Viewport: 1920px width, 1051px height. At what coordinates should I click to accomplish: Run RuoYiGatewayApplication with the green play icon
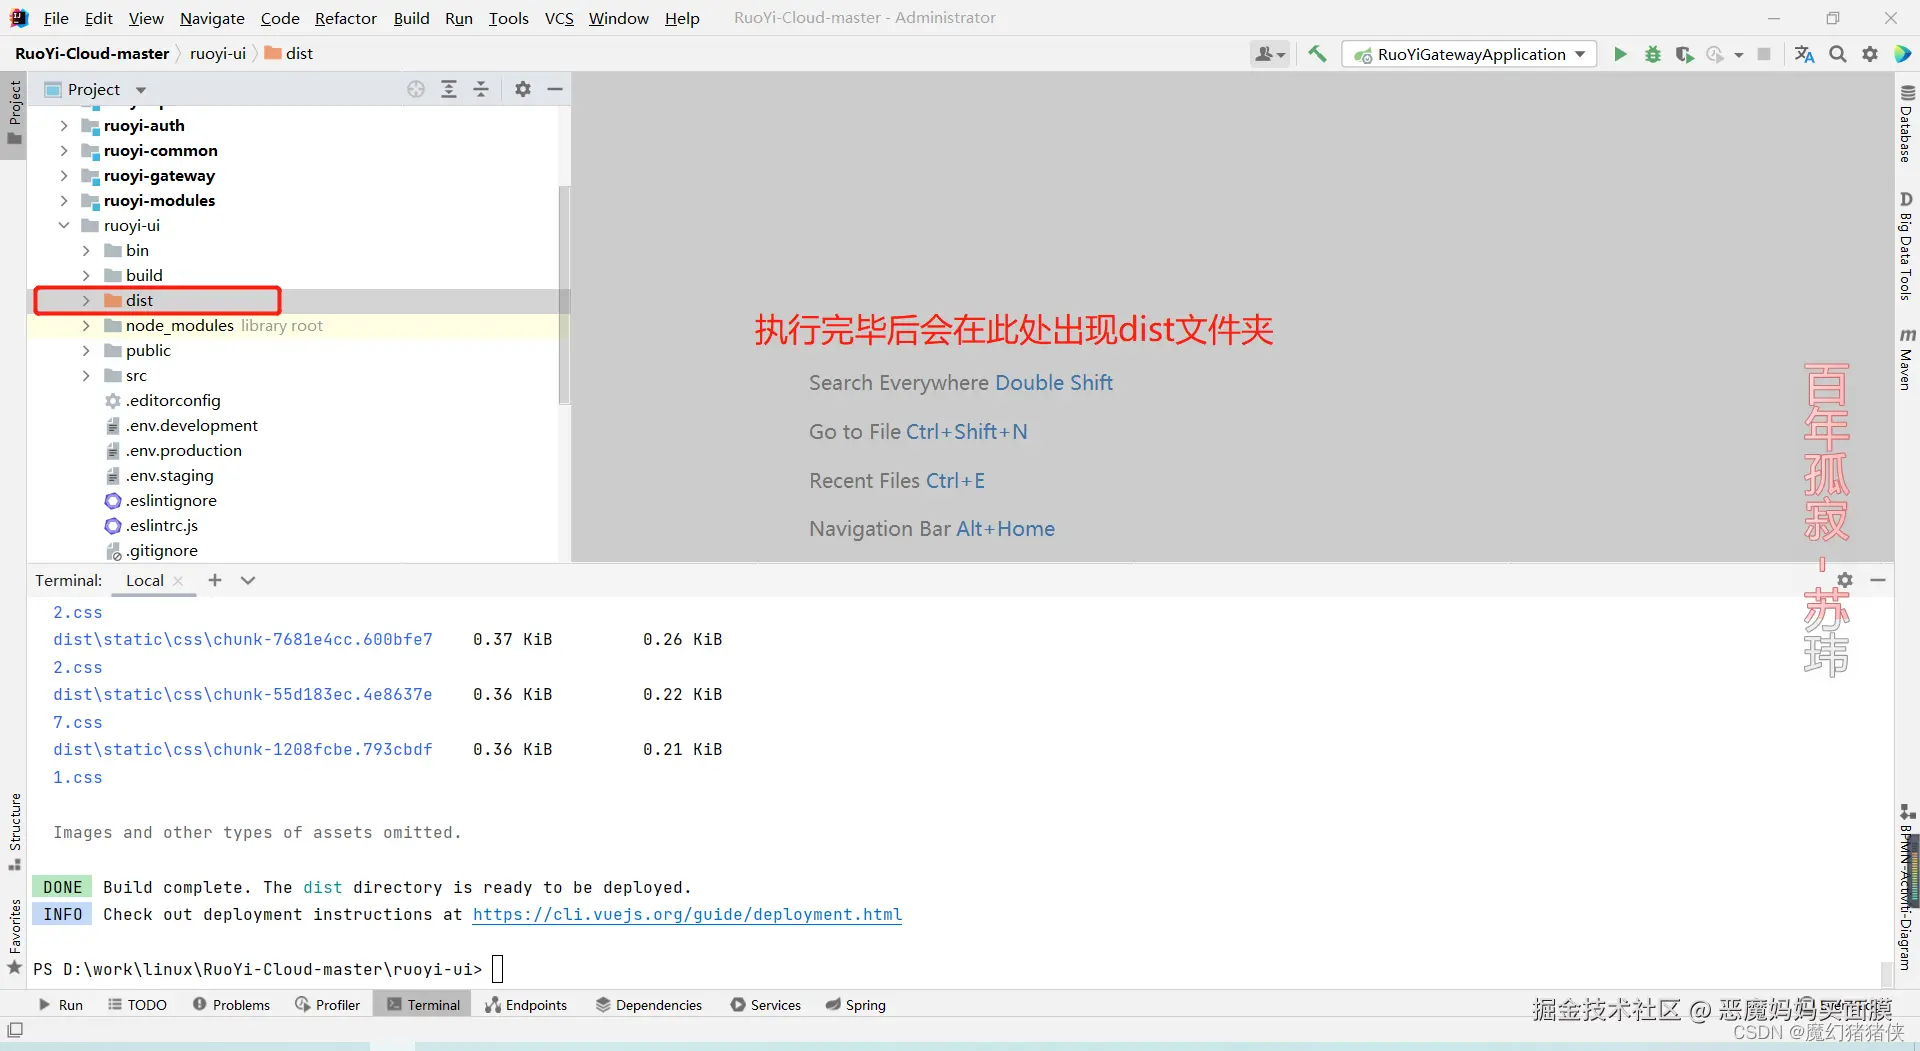pyautogui.click(x=1620, y=54)
